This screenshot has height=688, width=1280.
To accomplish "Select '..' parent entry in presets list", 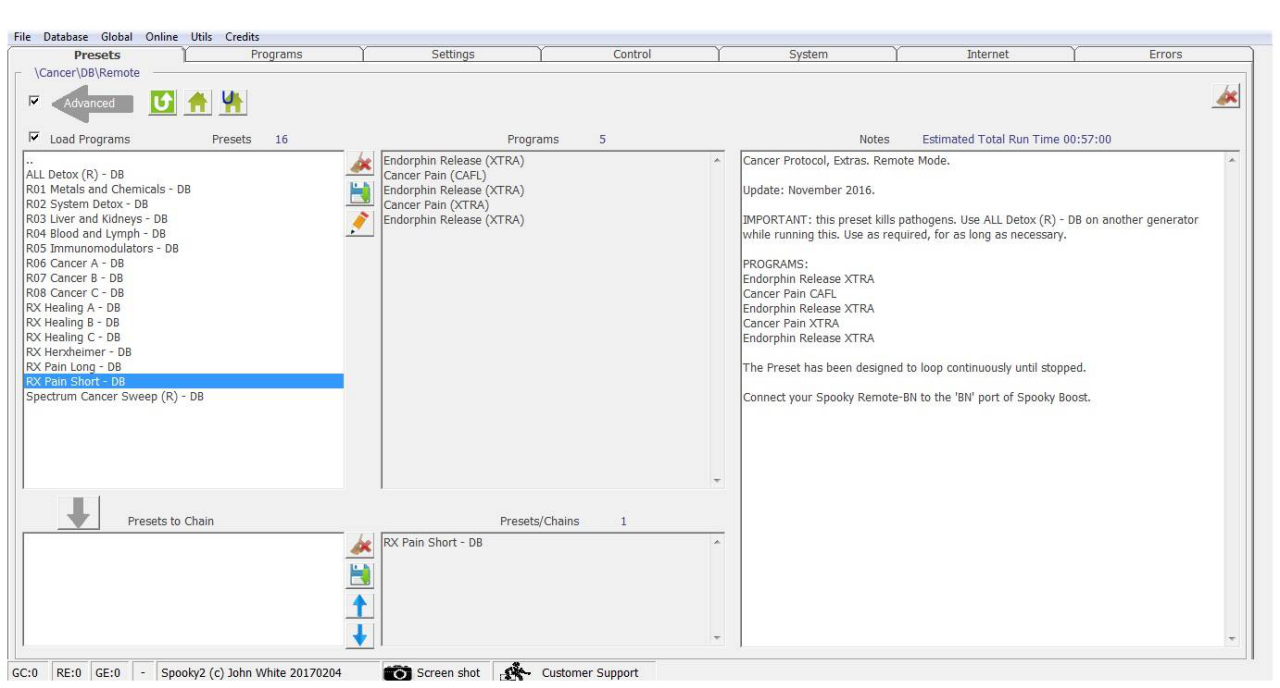I will click(183, 161).
